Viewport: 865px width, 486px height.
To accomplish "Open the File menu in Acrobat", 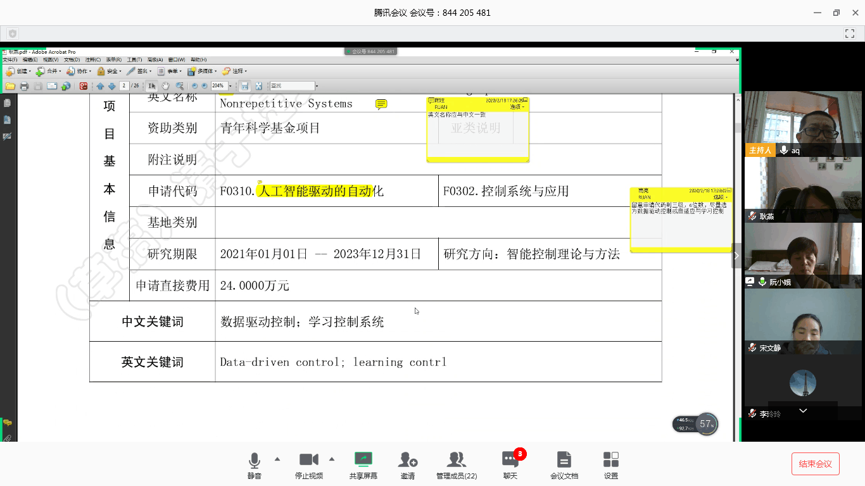I will click(10, 60).
